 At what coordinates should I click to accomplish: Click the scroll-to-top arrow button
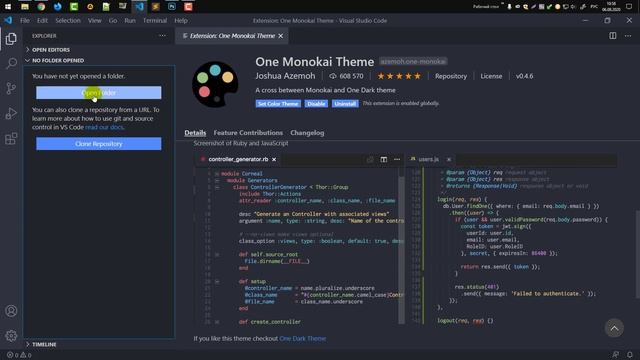tap(614, 328)
